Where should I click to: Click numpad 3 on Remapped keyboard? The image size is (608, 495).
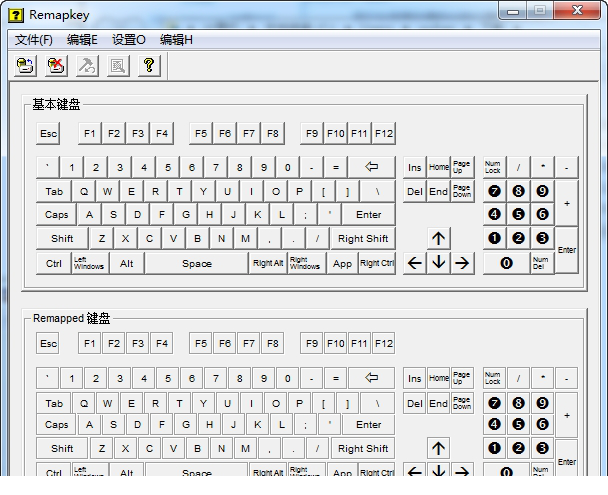tap(542, 448)
